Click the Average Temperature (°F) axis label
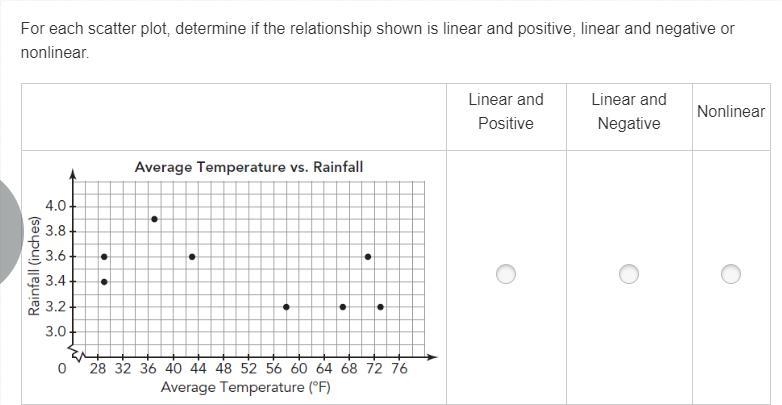 click(245, 387)
